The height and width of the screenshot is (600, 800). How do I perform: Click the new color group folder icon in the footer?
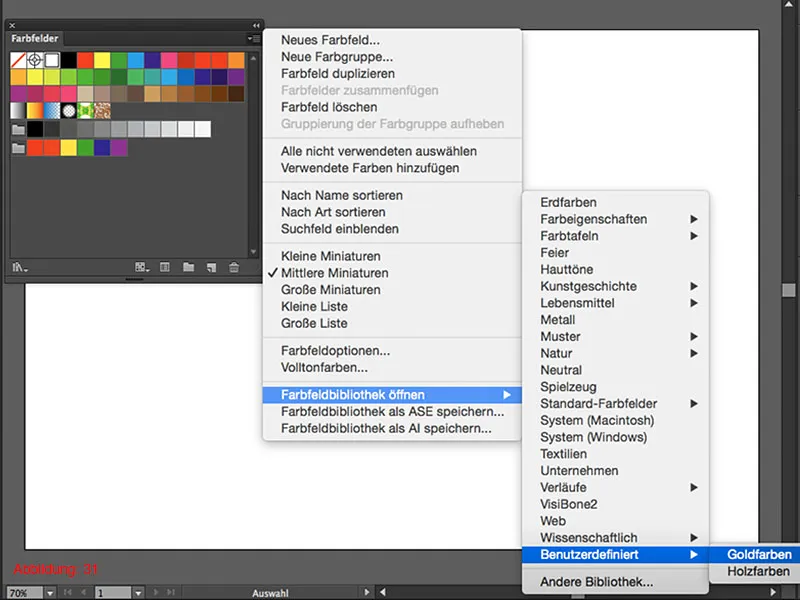tap(188, 267)
